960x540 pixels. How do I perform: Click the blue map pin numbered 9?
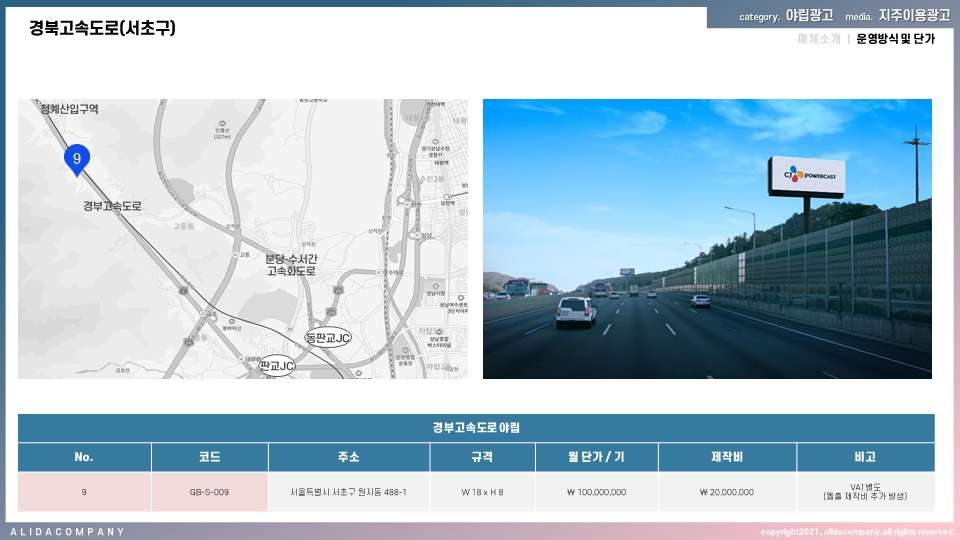77,158
